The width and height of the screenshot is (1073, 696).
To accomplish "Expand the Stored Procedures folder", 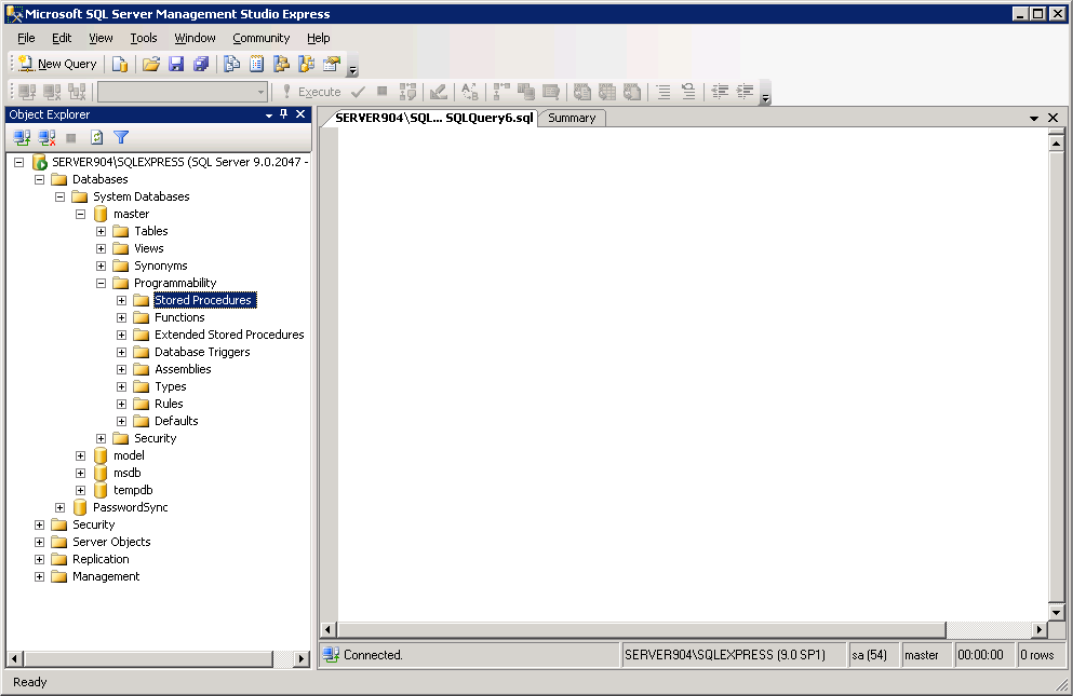I will [121, 300].
